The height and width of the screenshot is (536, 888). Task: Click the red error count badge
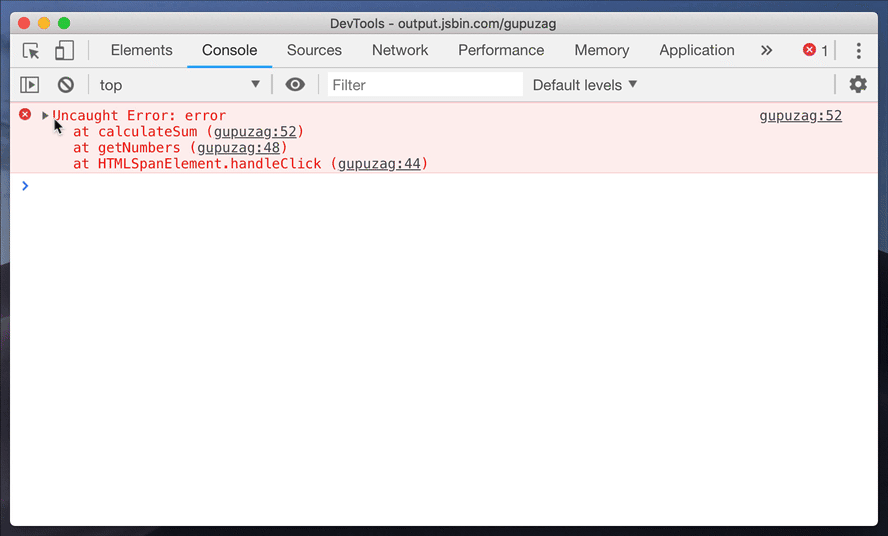[815, 51]
